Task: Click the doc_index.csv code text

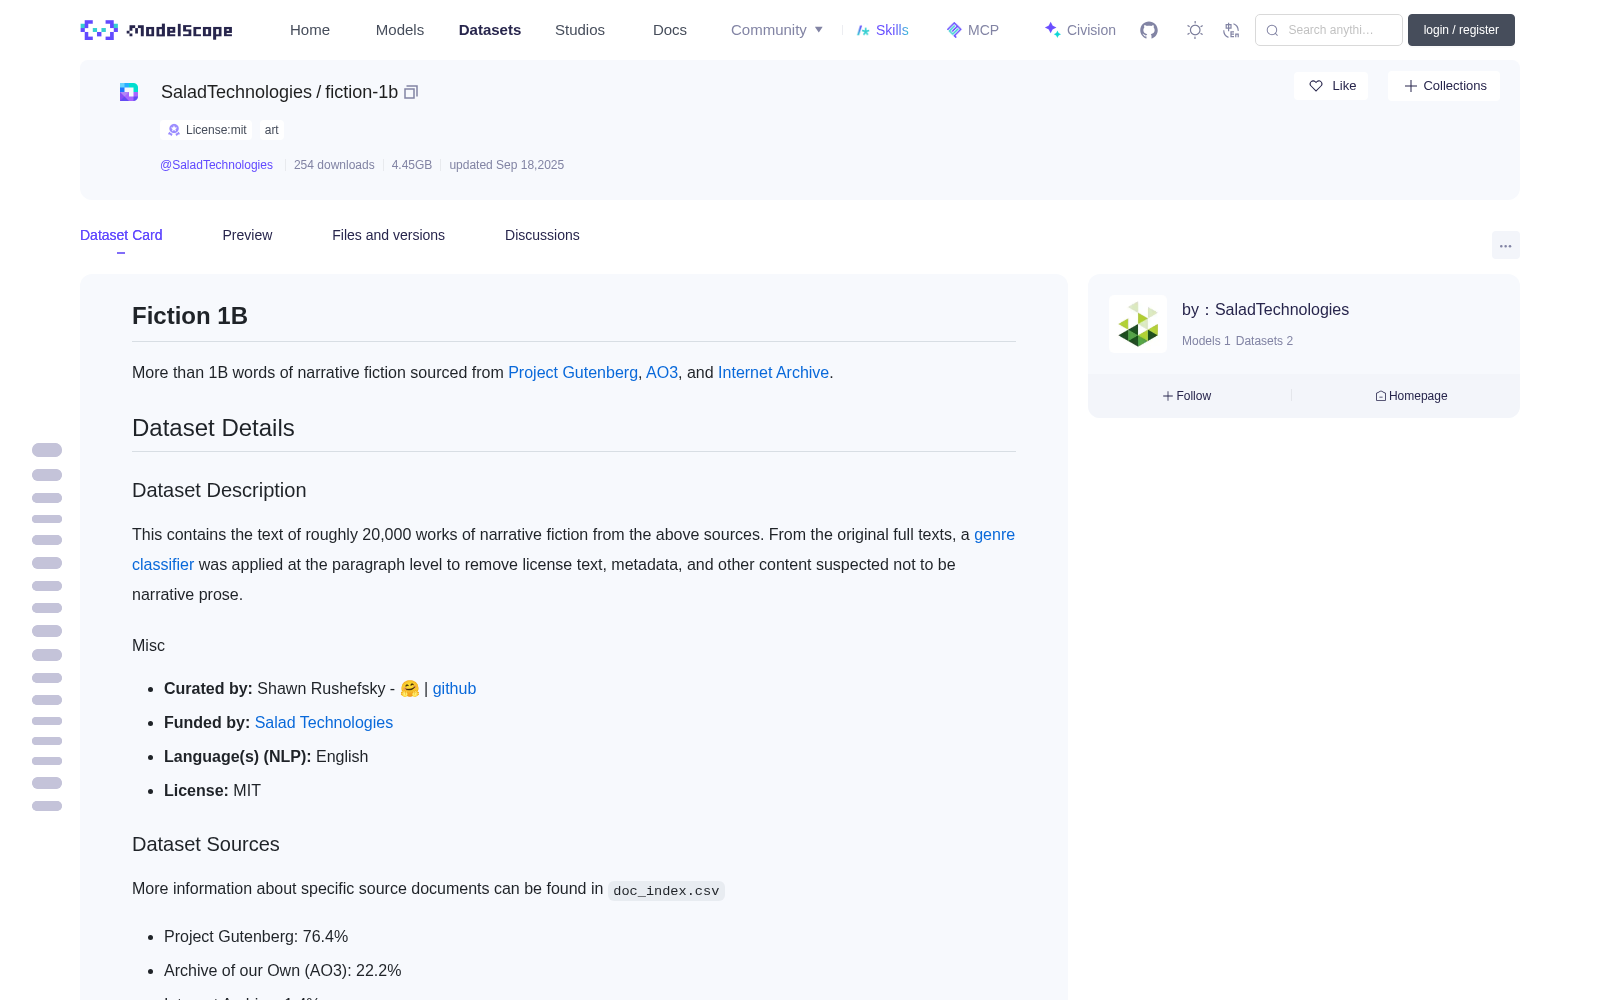Action: [666, 890]
